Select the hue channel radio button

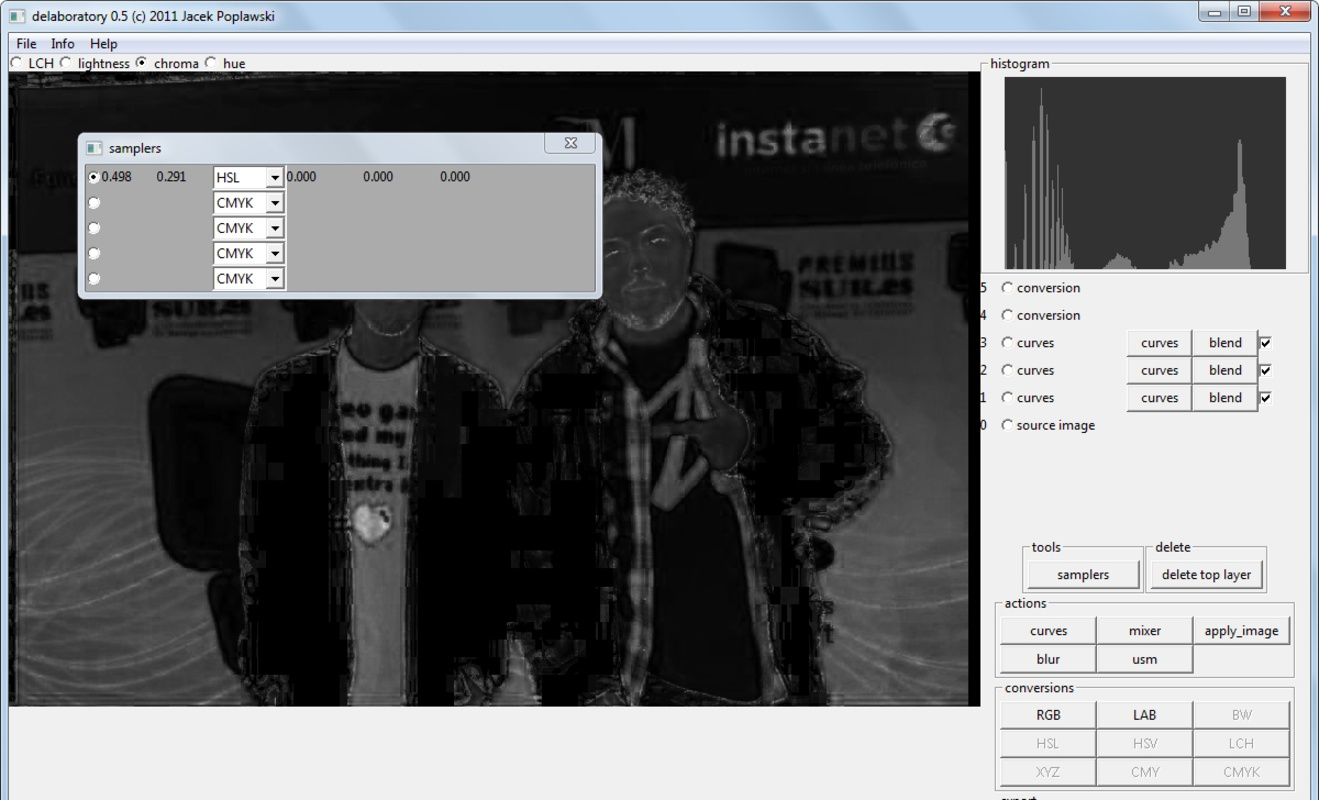click(211, 63)
